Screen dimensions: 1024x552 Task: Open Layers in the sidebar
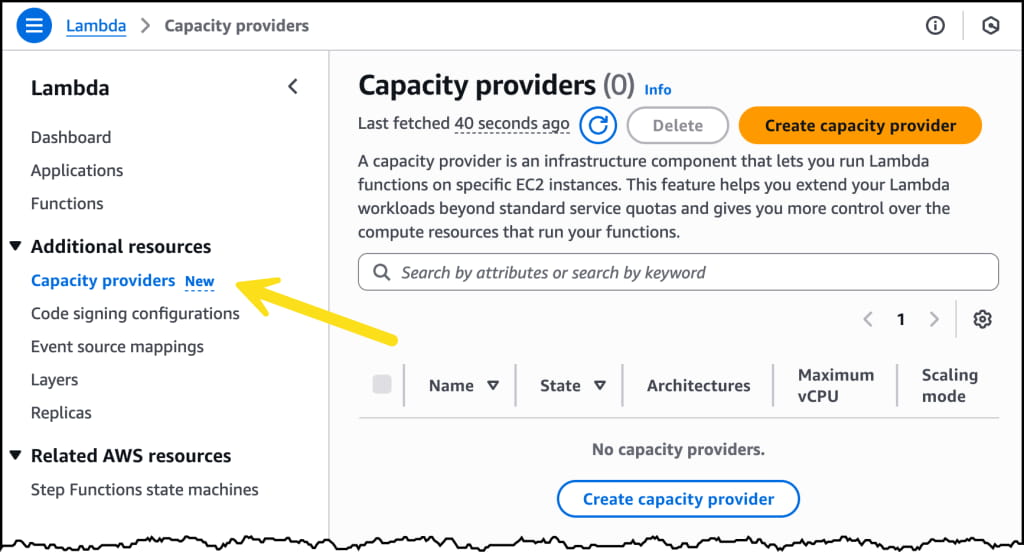(54, 380)
